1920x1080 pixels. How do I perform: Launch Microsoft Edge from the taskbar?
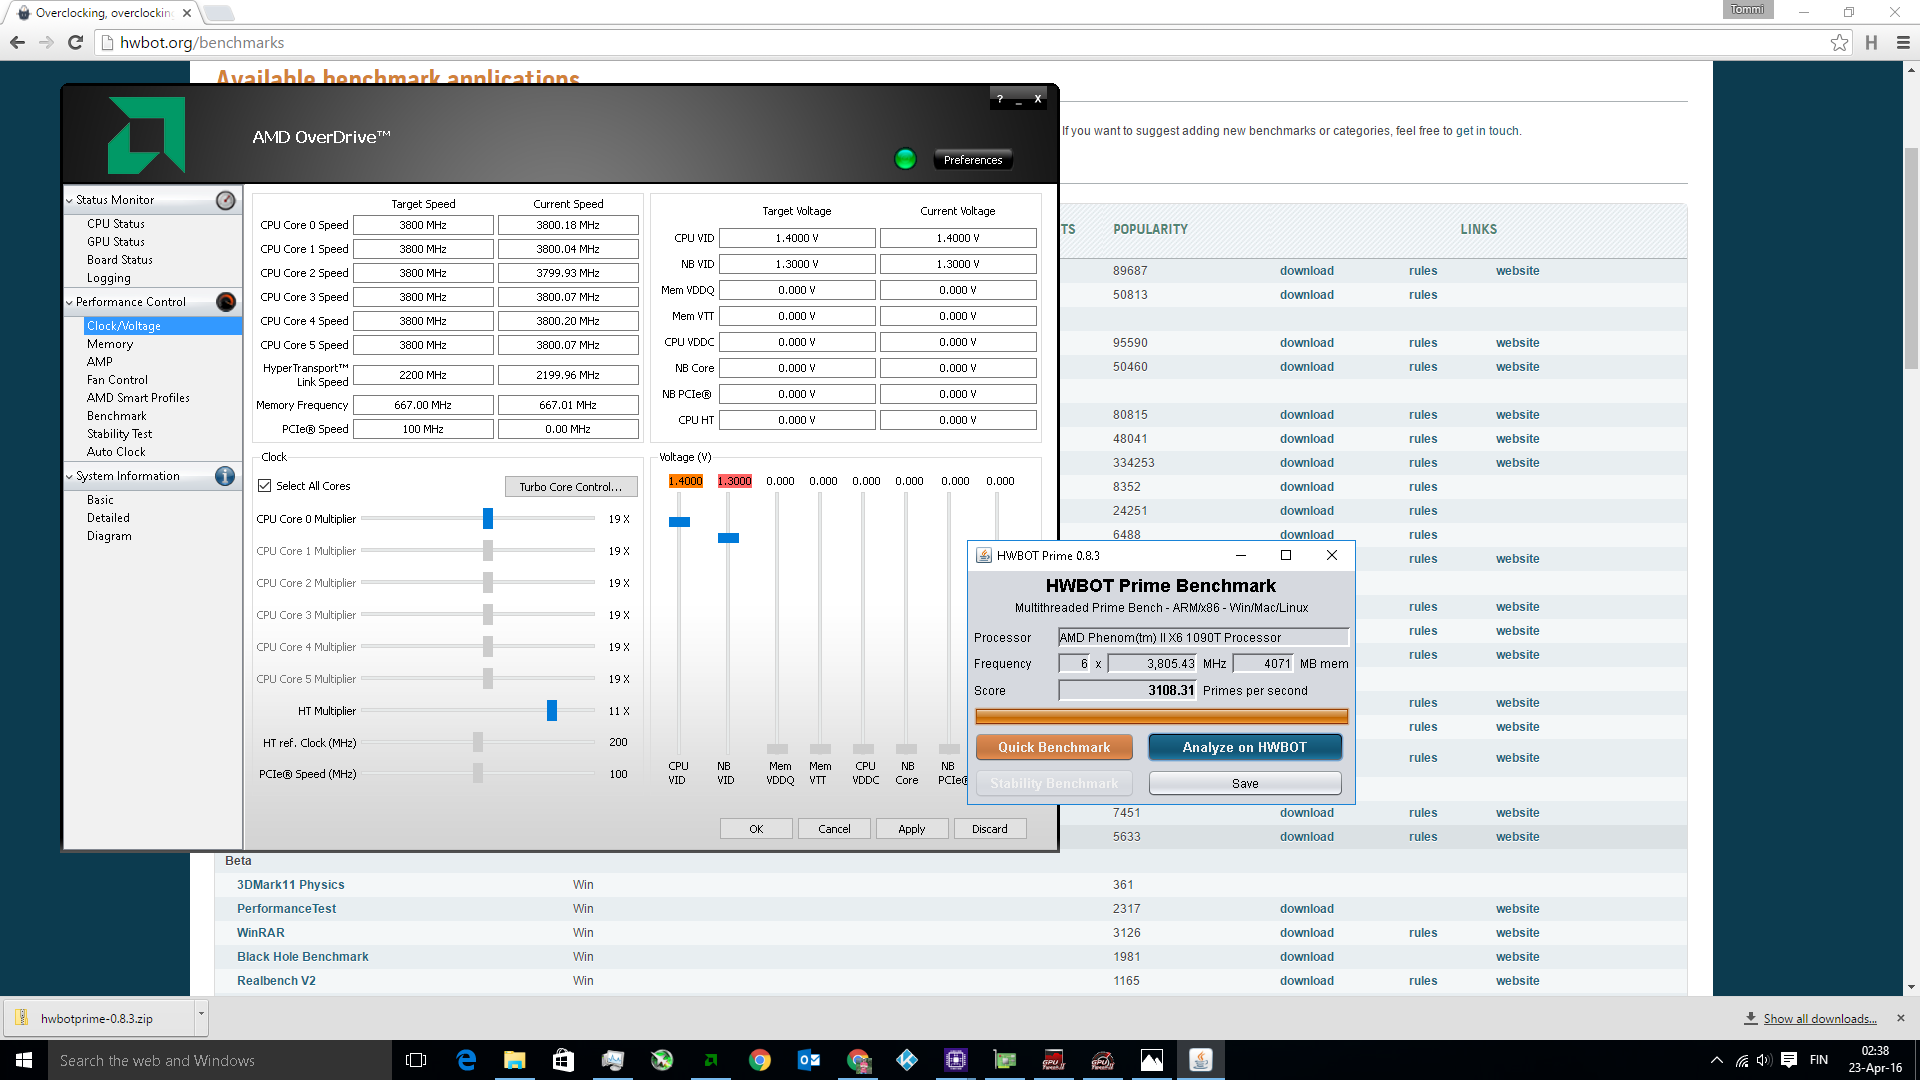click(466, 1060)
